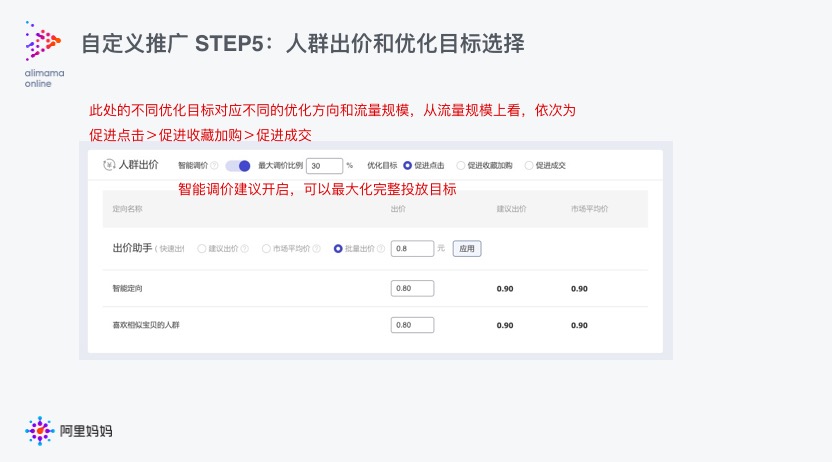
Task: Click the 阿里妈妈 logo at the bottom
Action: tap(68, 431)
